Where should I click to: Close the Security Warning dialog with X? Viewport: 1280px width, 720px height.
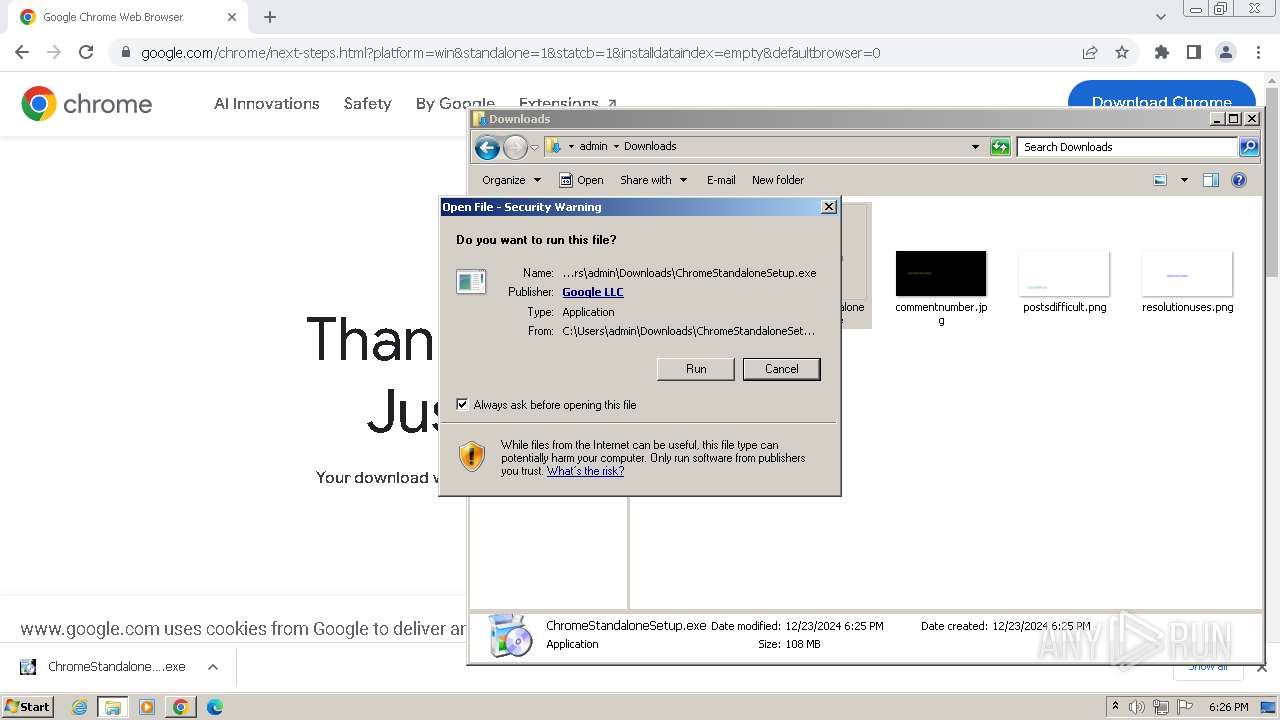pyautogui.click(x=828, y=207)
